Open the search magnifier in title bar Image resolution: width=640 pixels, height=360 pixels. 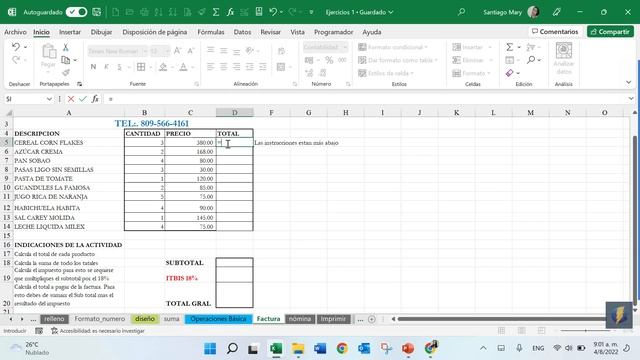[x=461, y=12]
